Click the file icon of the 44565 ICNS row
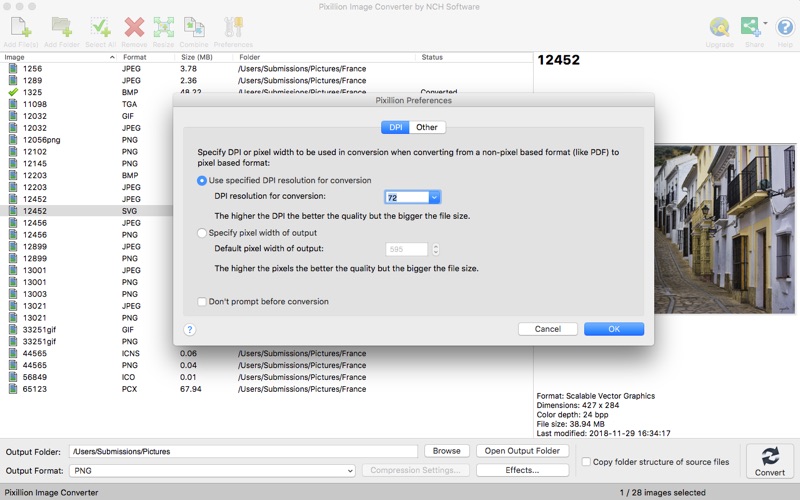800x500 pixels. point(13,353)
